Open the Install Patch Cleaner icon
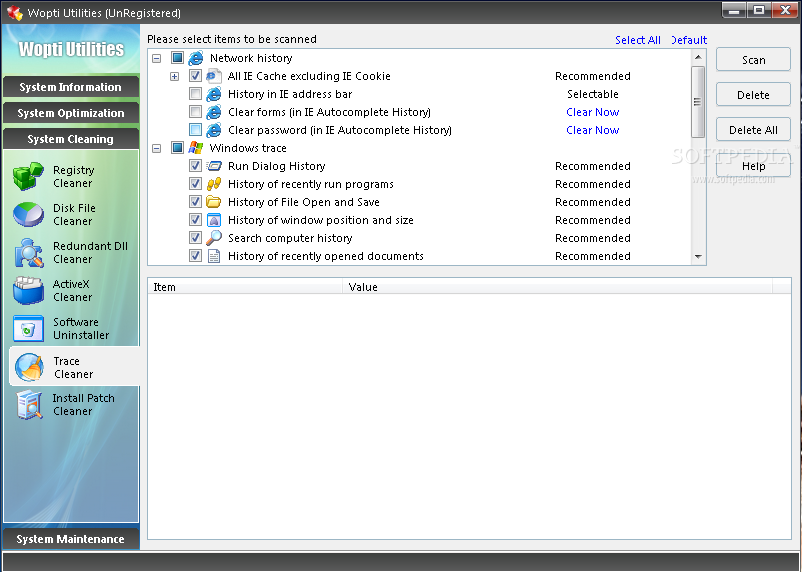The height and width of the screenshot is (572, 802). pyautogui.click(x=29, y=405)
